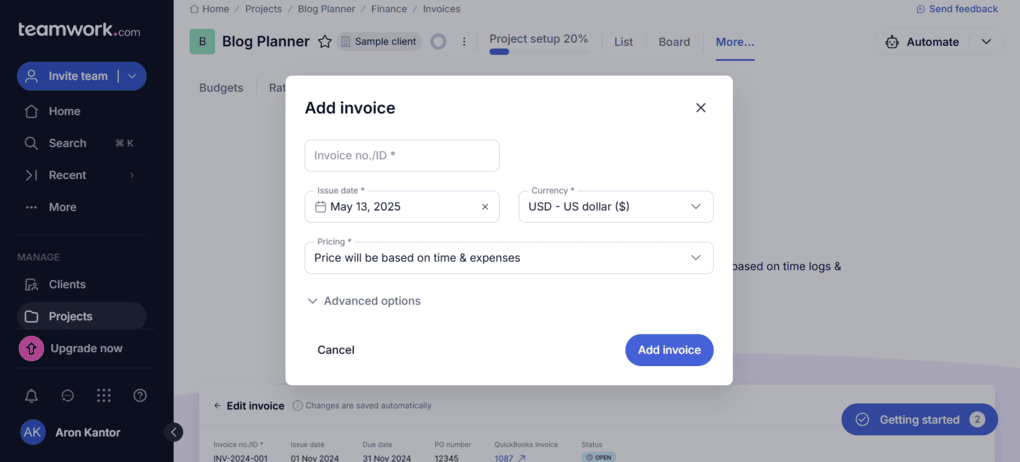Switch to the List tab

tap(623, 42)
